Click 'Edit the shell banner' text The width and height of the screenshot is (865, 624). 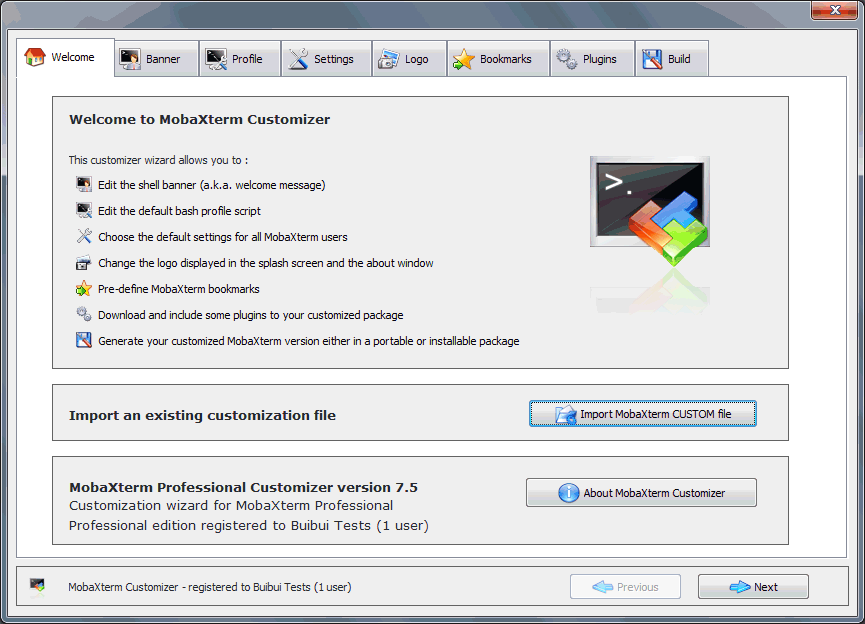click(212, 185)
